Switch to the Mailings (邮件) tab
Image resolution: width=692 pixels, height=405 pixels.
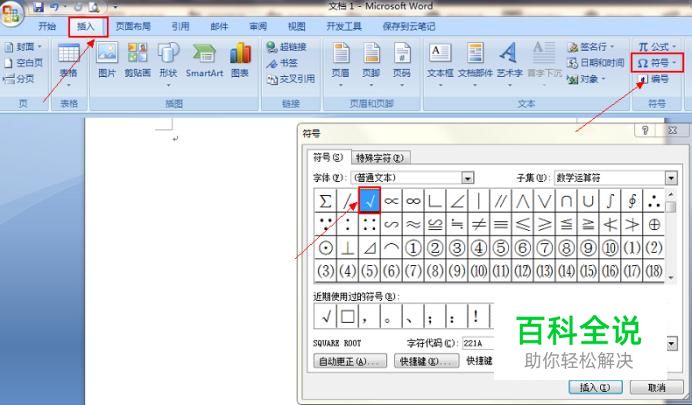click(x=219, y=26)
